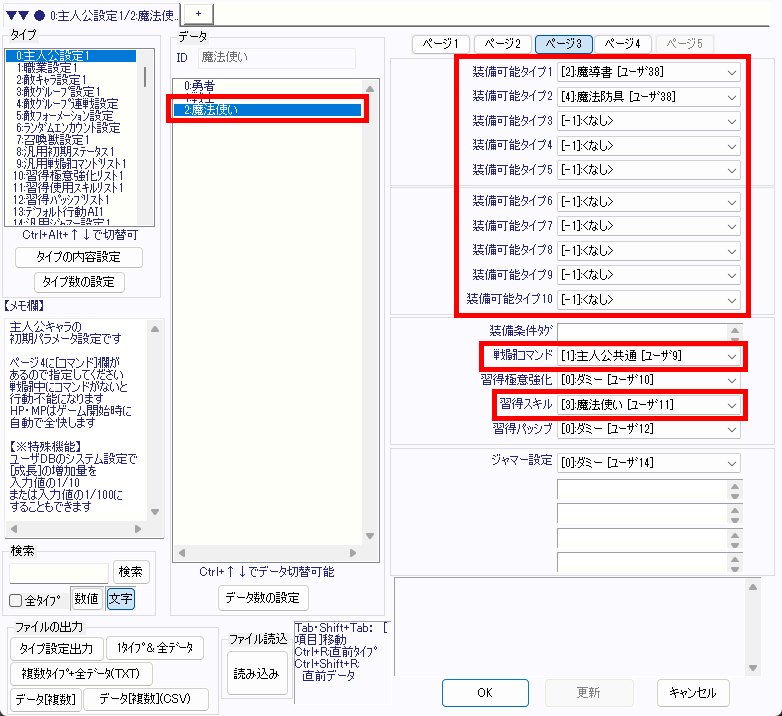Open タイプの内容設定 settings

point(79,257)
